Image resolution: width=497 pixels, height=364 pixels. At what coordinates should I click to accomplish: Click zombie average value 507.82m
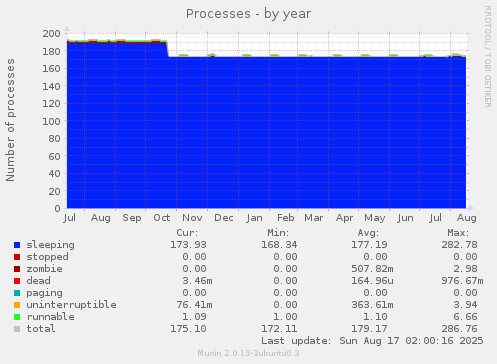tap(372, 269)
